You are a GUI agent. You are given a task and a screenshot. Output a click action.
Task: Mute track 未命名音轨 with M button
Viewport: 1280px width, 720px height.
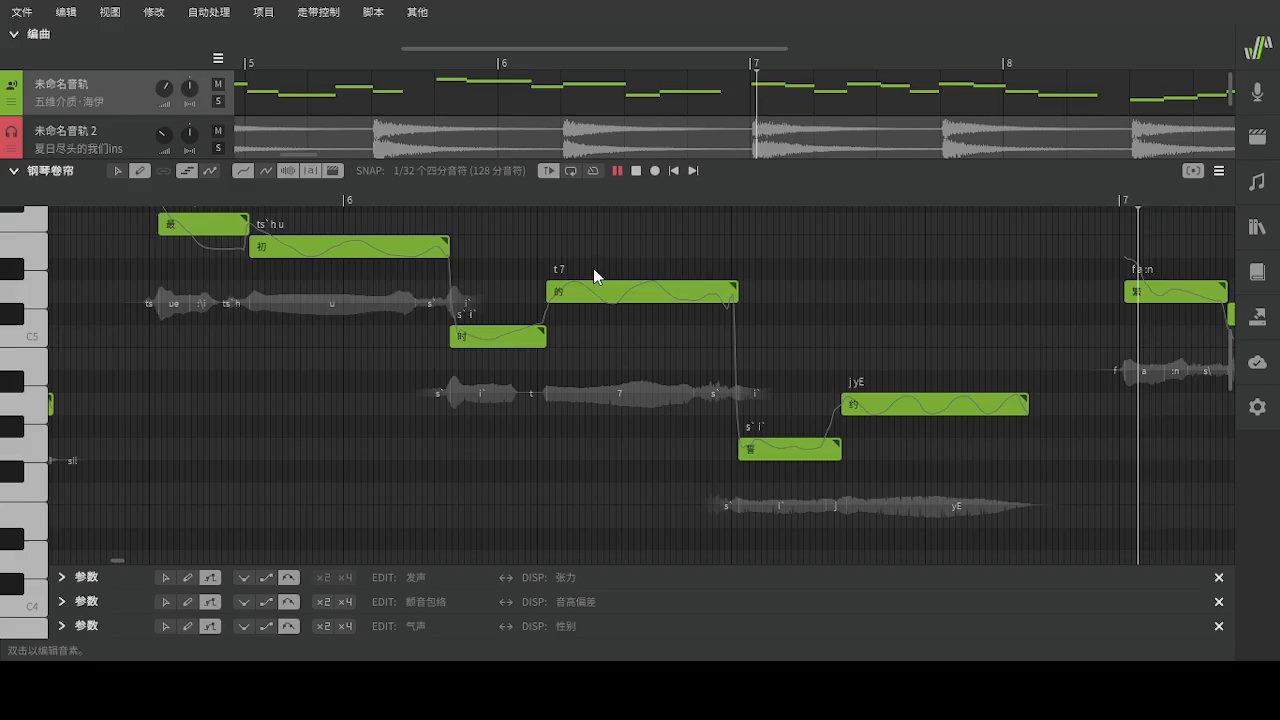coord(218,85)
